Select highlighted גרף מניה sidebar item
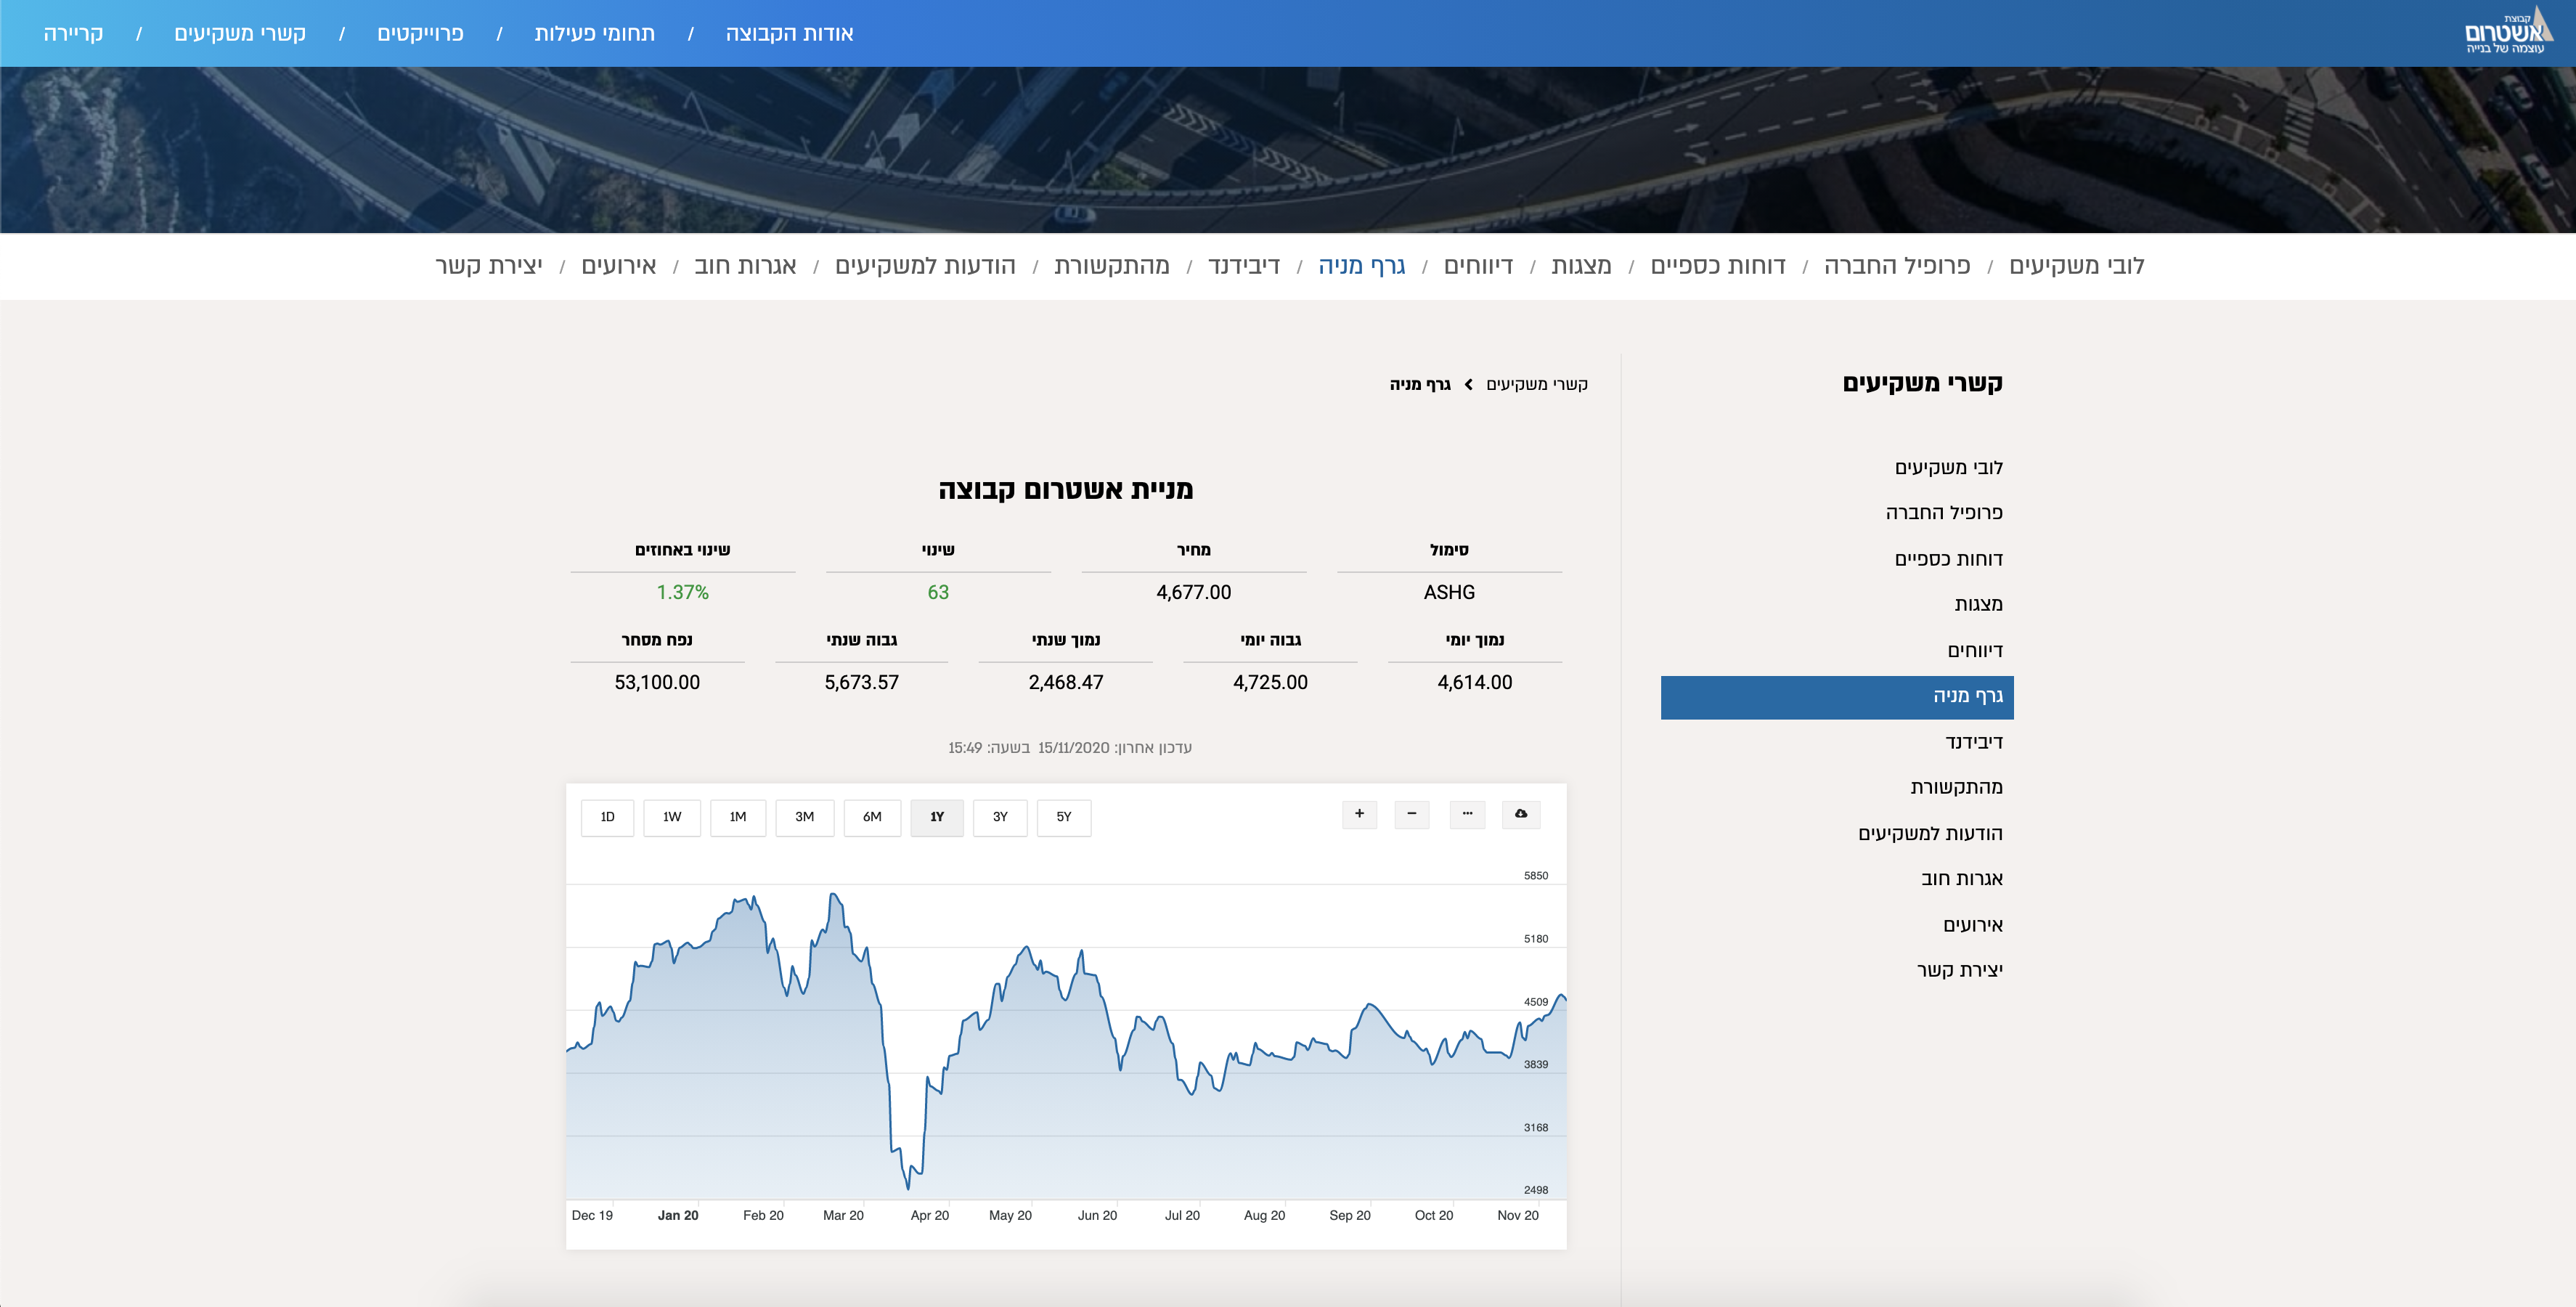Image resolution: width=2576 pixels, height=1307 pixels. point(1837,697)
